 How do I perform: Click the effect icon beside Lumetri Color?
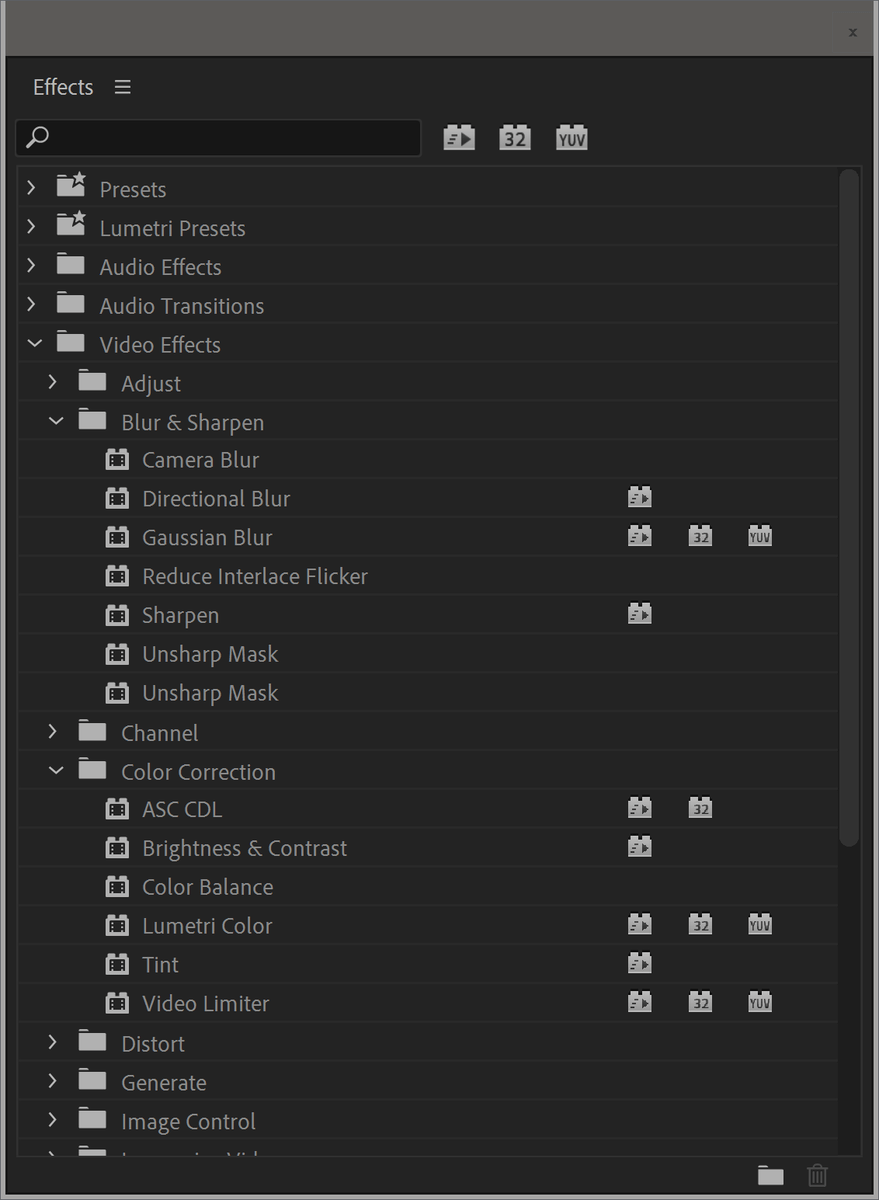[117, 925]
